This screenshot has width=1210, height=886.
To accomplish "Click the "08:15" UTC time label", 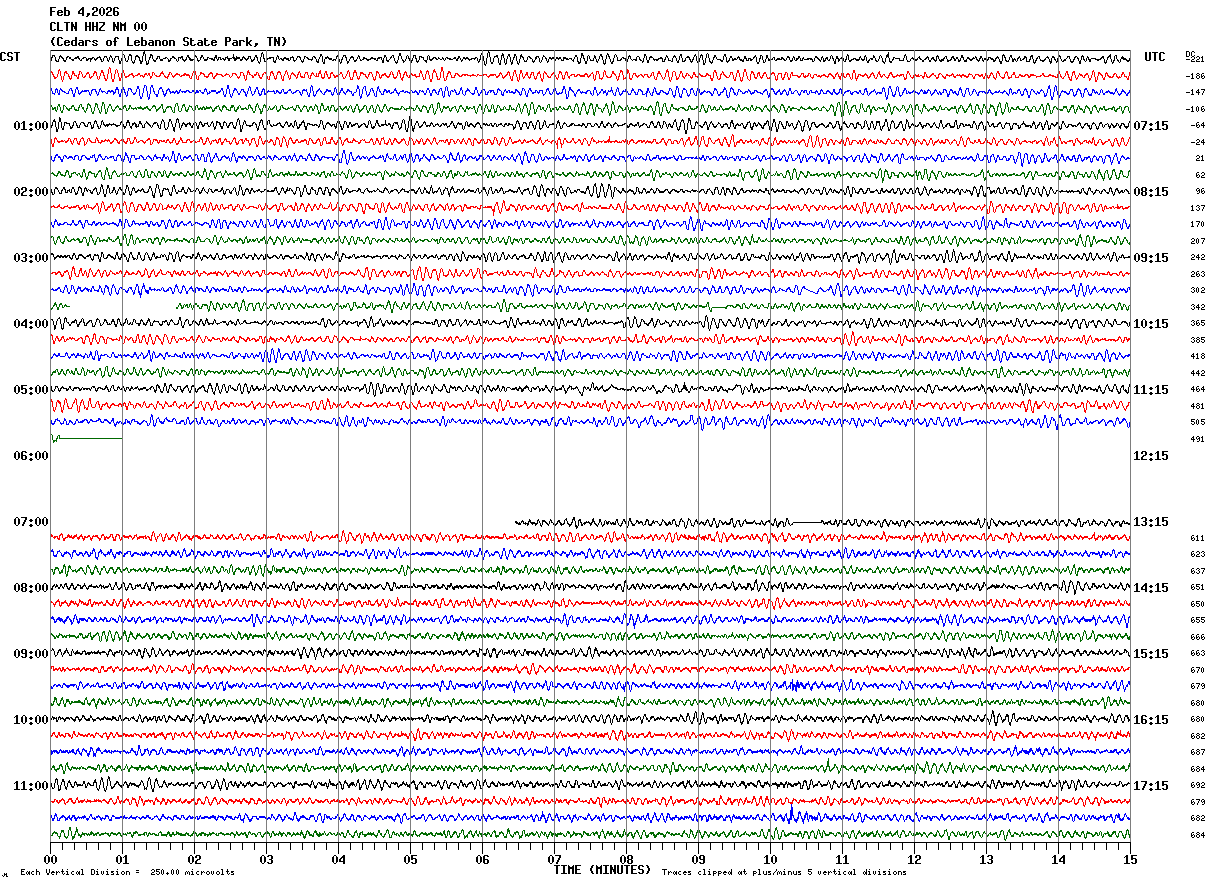I will 1151,192.
